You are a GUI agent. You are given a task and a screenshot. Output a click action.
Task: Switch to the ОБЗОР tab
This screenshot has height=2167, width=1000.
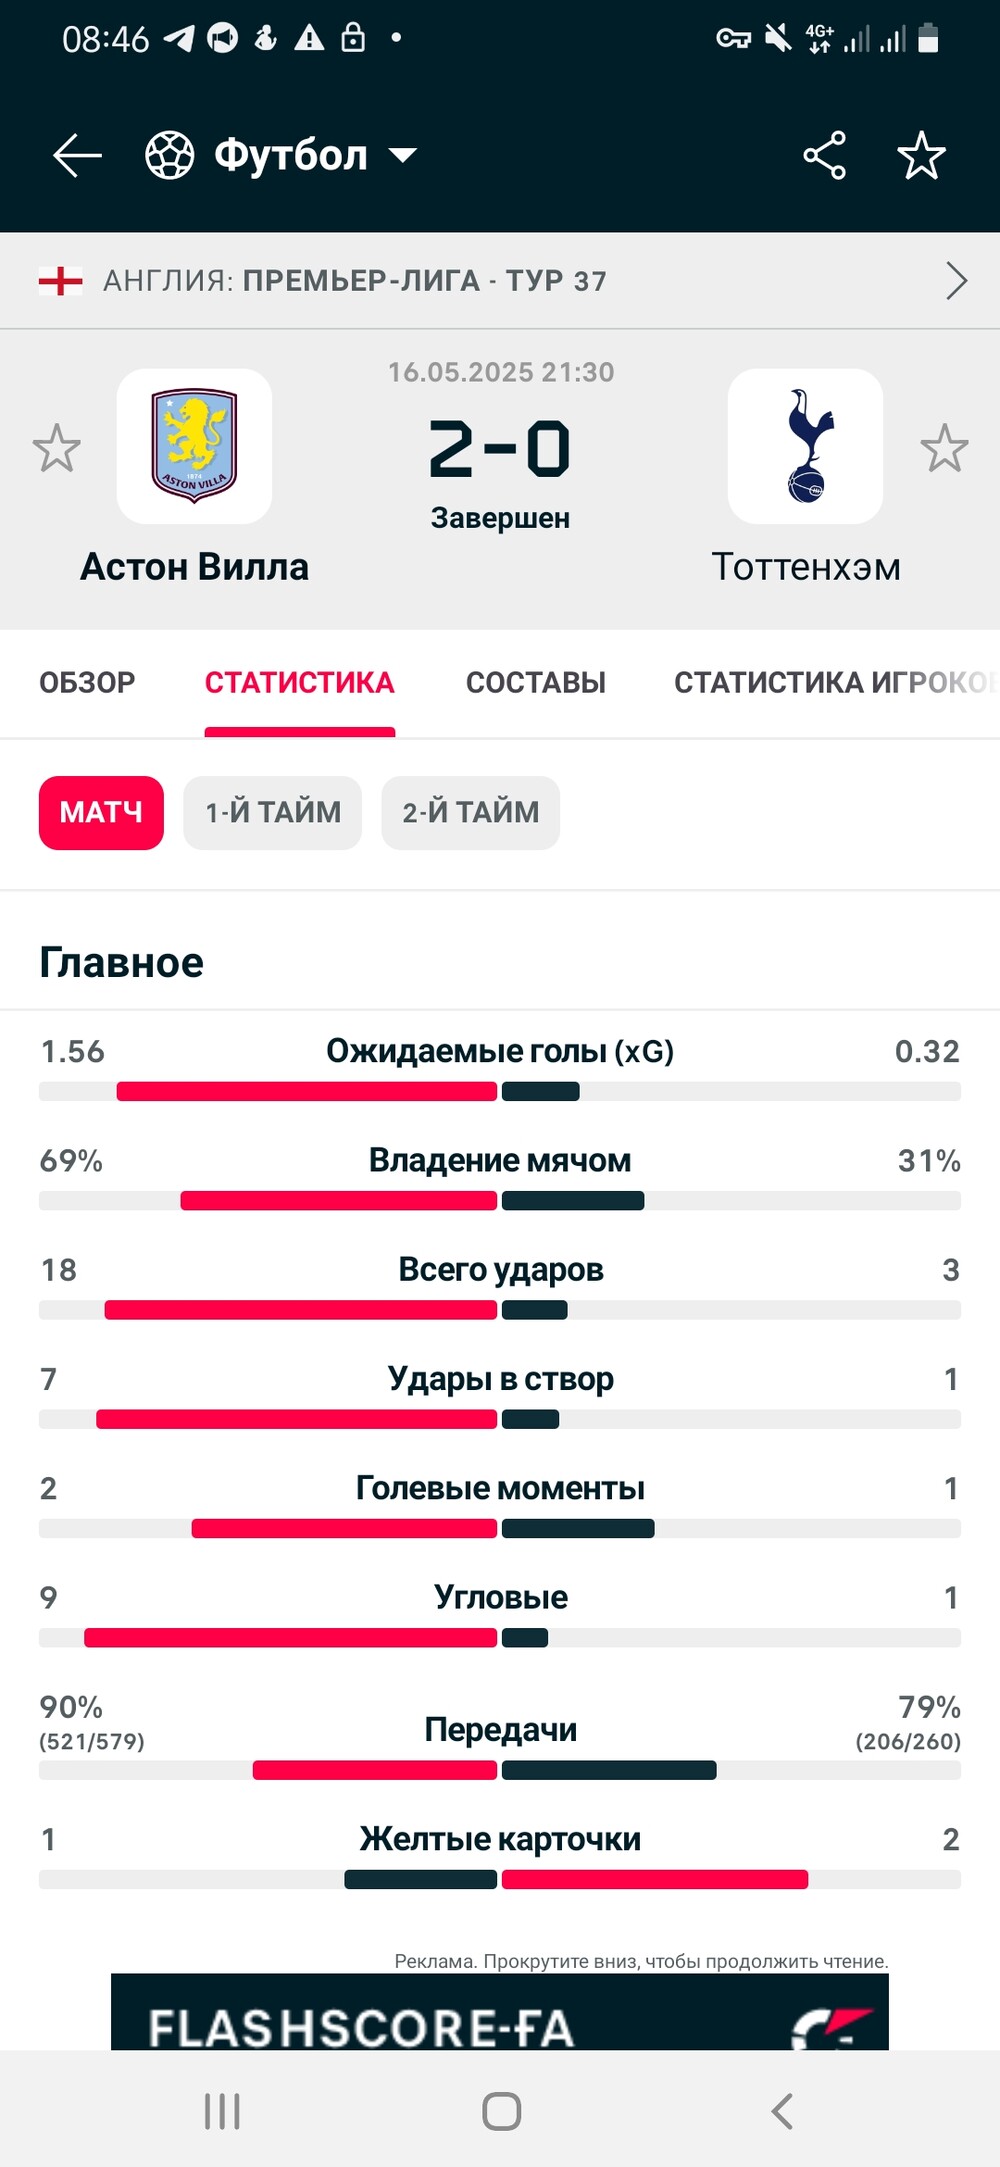coord(87,683)
